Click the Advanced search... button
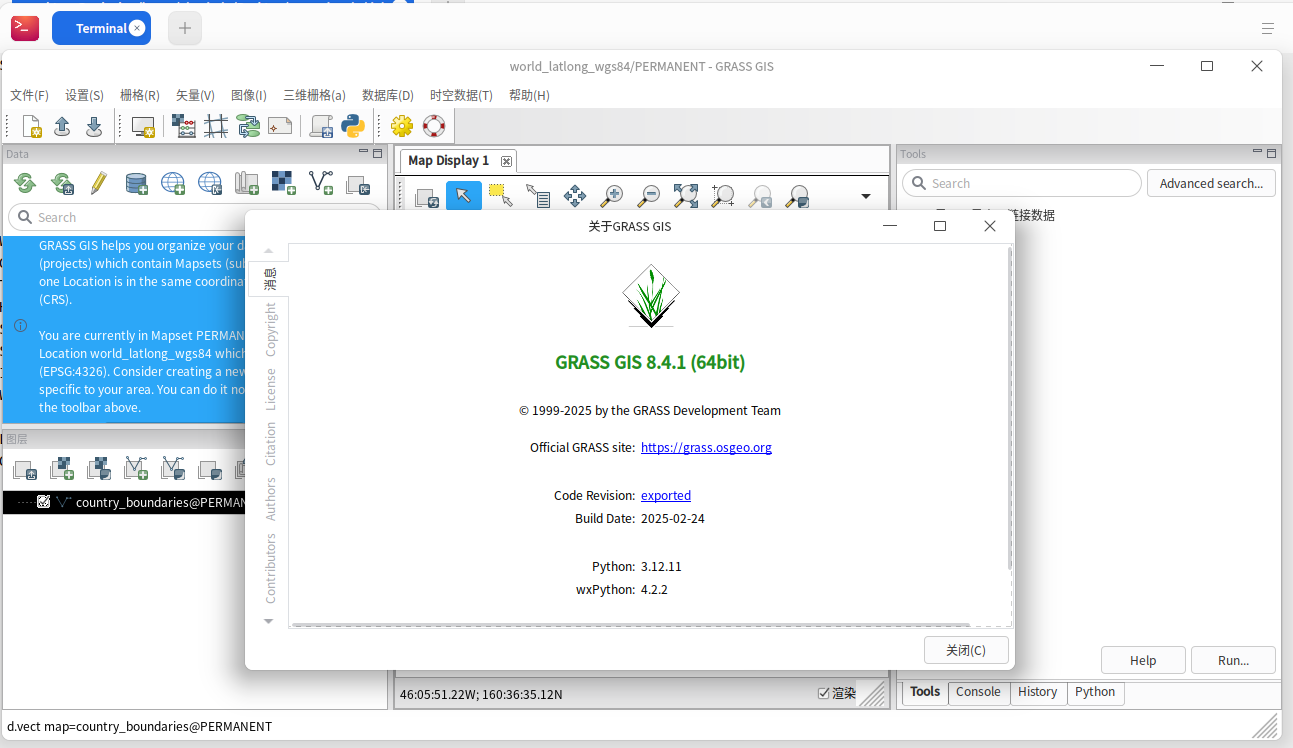The height and width of the screenshot is (748, 1293). click(1211, 183)
